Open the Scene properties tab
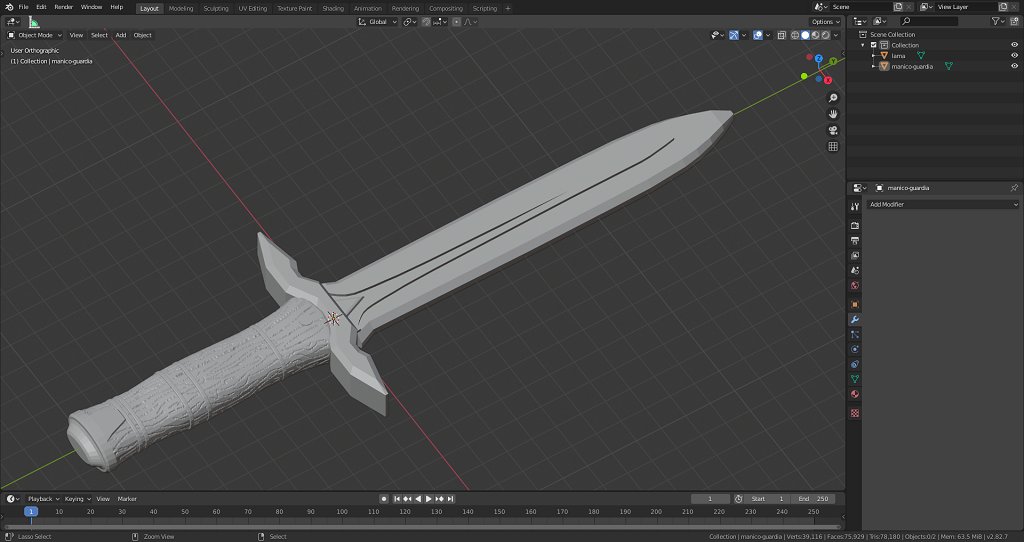Image resolution: width=1024 pixels, height=542 pixels. point(855,270)
